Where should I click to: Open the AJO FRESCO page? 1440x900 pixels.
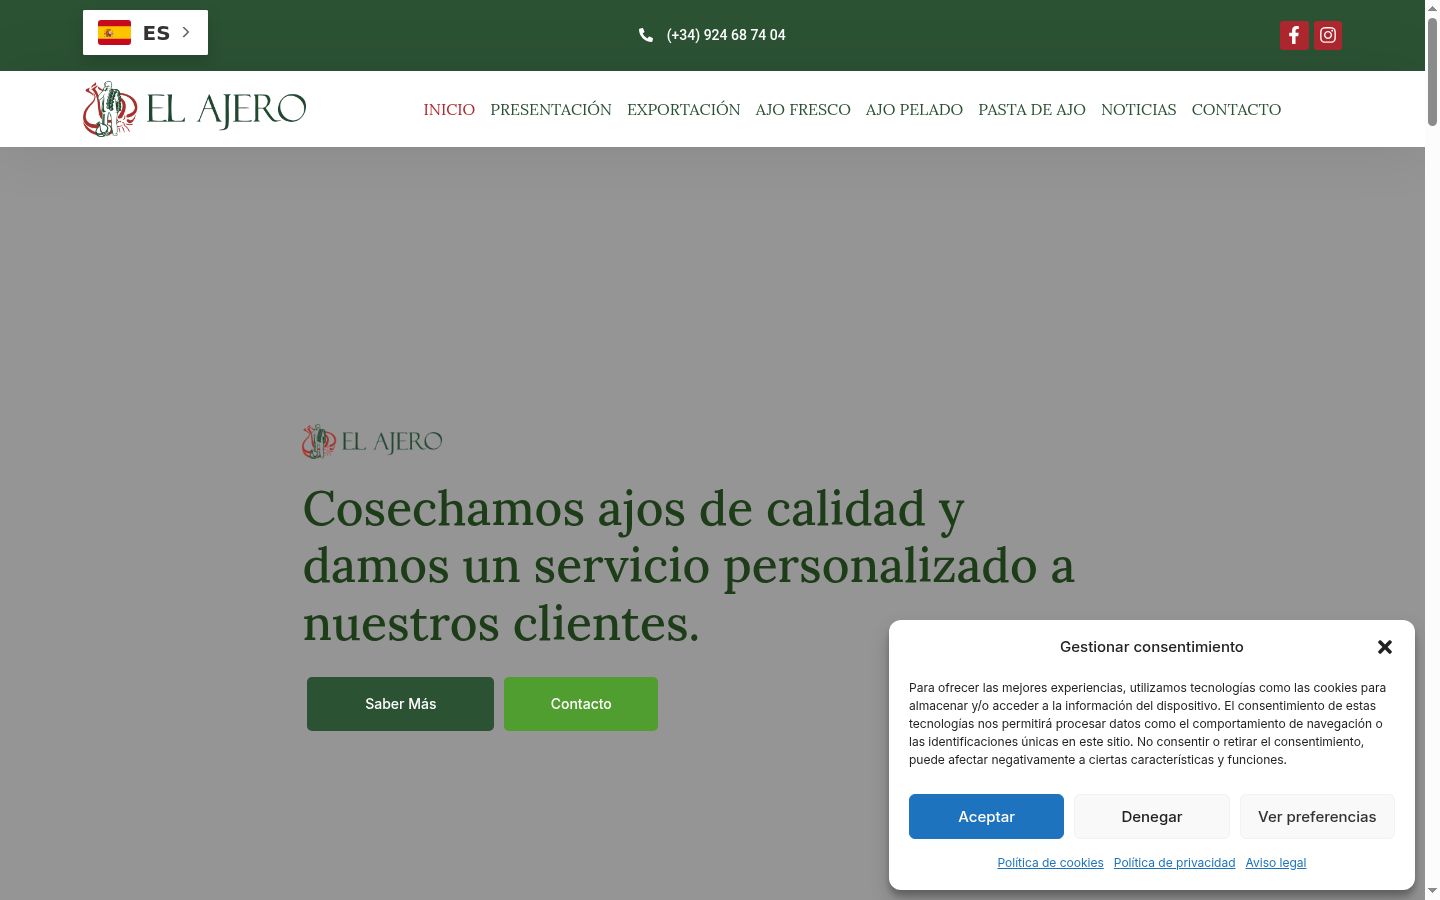803,110
